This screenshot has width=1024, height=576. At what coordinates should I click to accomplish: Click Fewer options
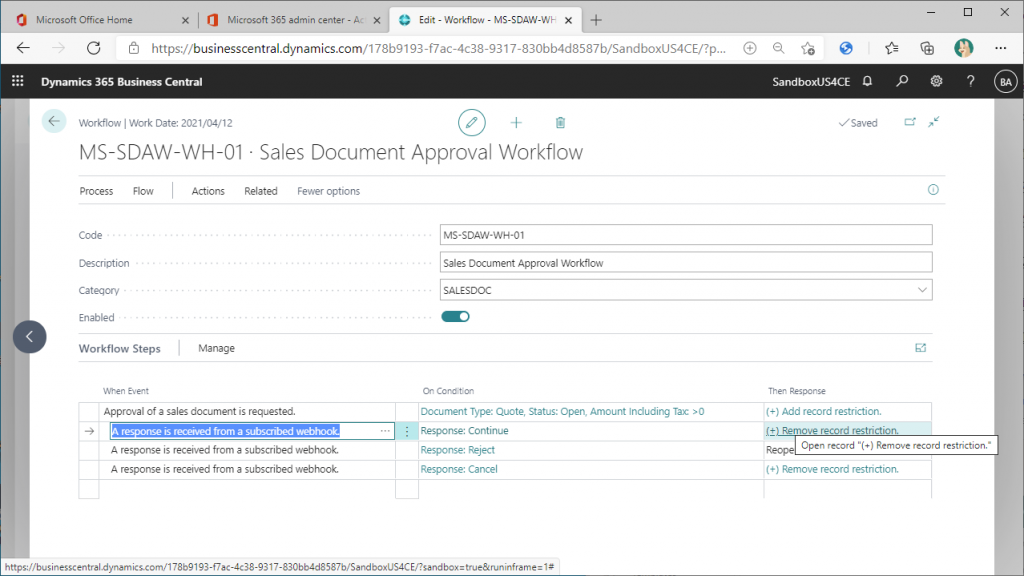click(328, 191)
